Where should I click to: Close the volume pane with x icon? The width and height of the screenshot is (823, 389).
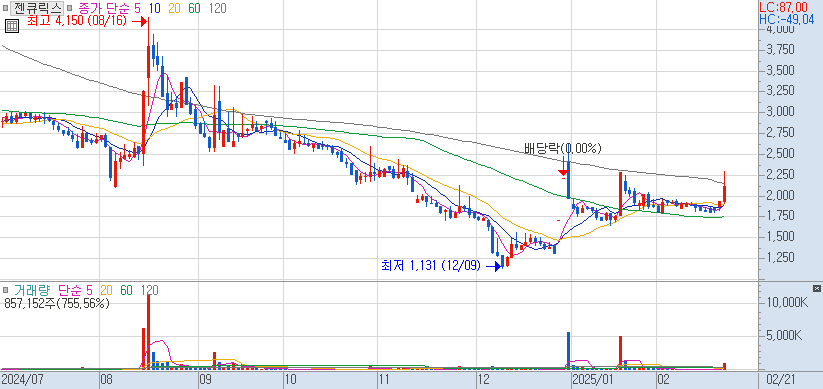click(x=816, y=288)
